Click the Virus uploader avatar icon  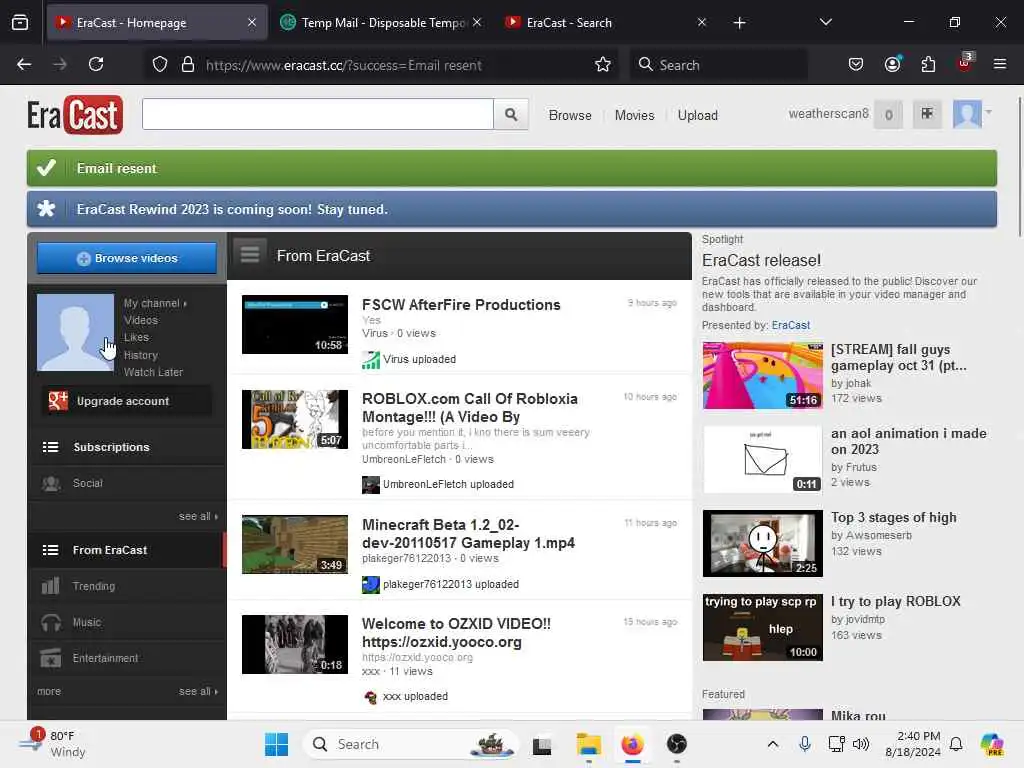coord(370,360)
